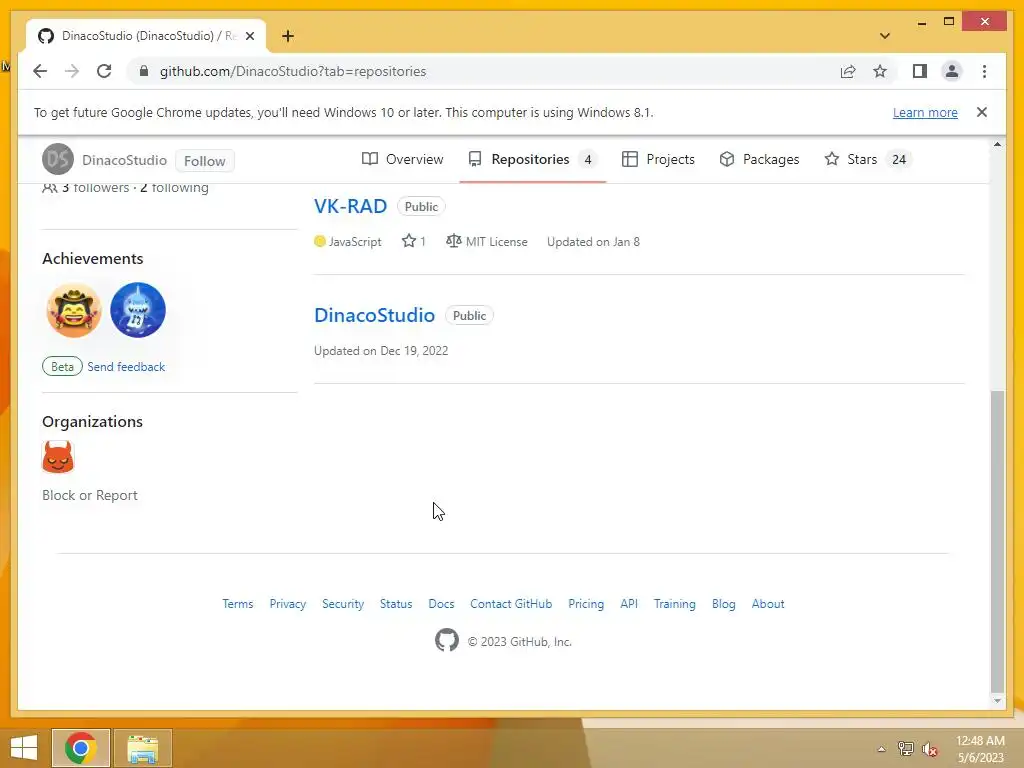Select the Repositories tab
Image resolution: width=1024 pixels, height=768 pixels.
[x=532, y=159]
